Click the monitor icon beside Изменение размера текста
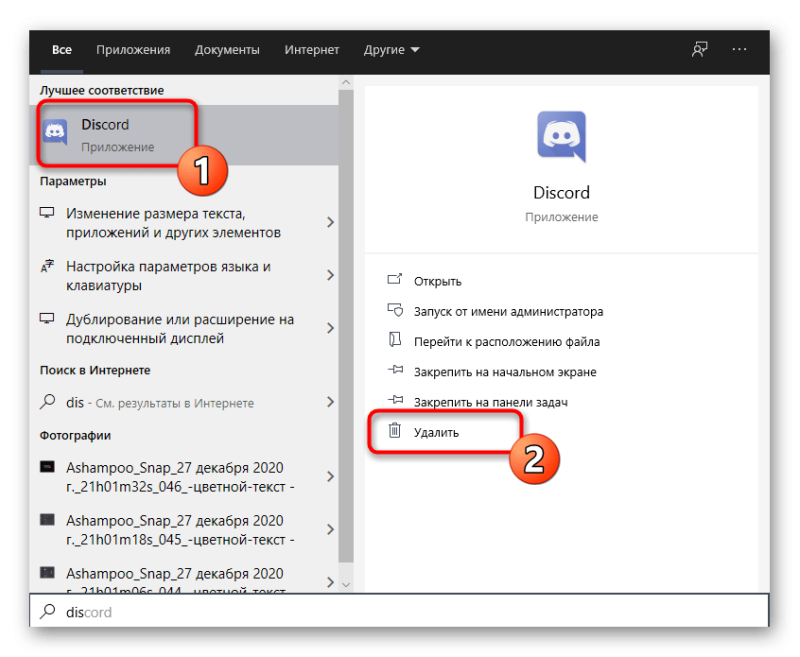This screenshot has width=800, height=657. [x=47, y=213]
